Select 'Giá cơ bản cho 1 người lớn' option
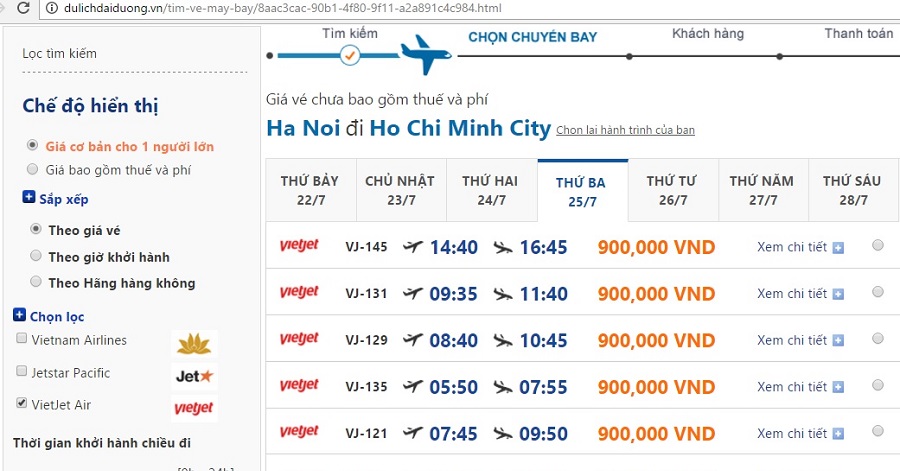Image resolution: width=900 pixels, height=471 pixels. (x=33, y=145)
